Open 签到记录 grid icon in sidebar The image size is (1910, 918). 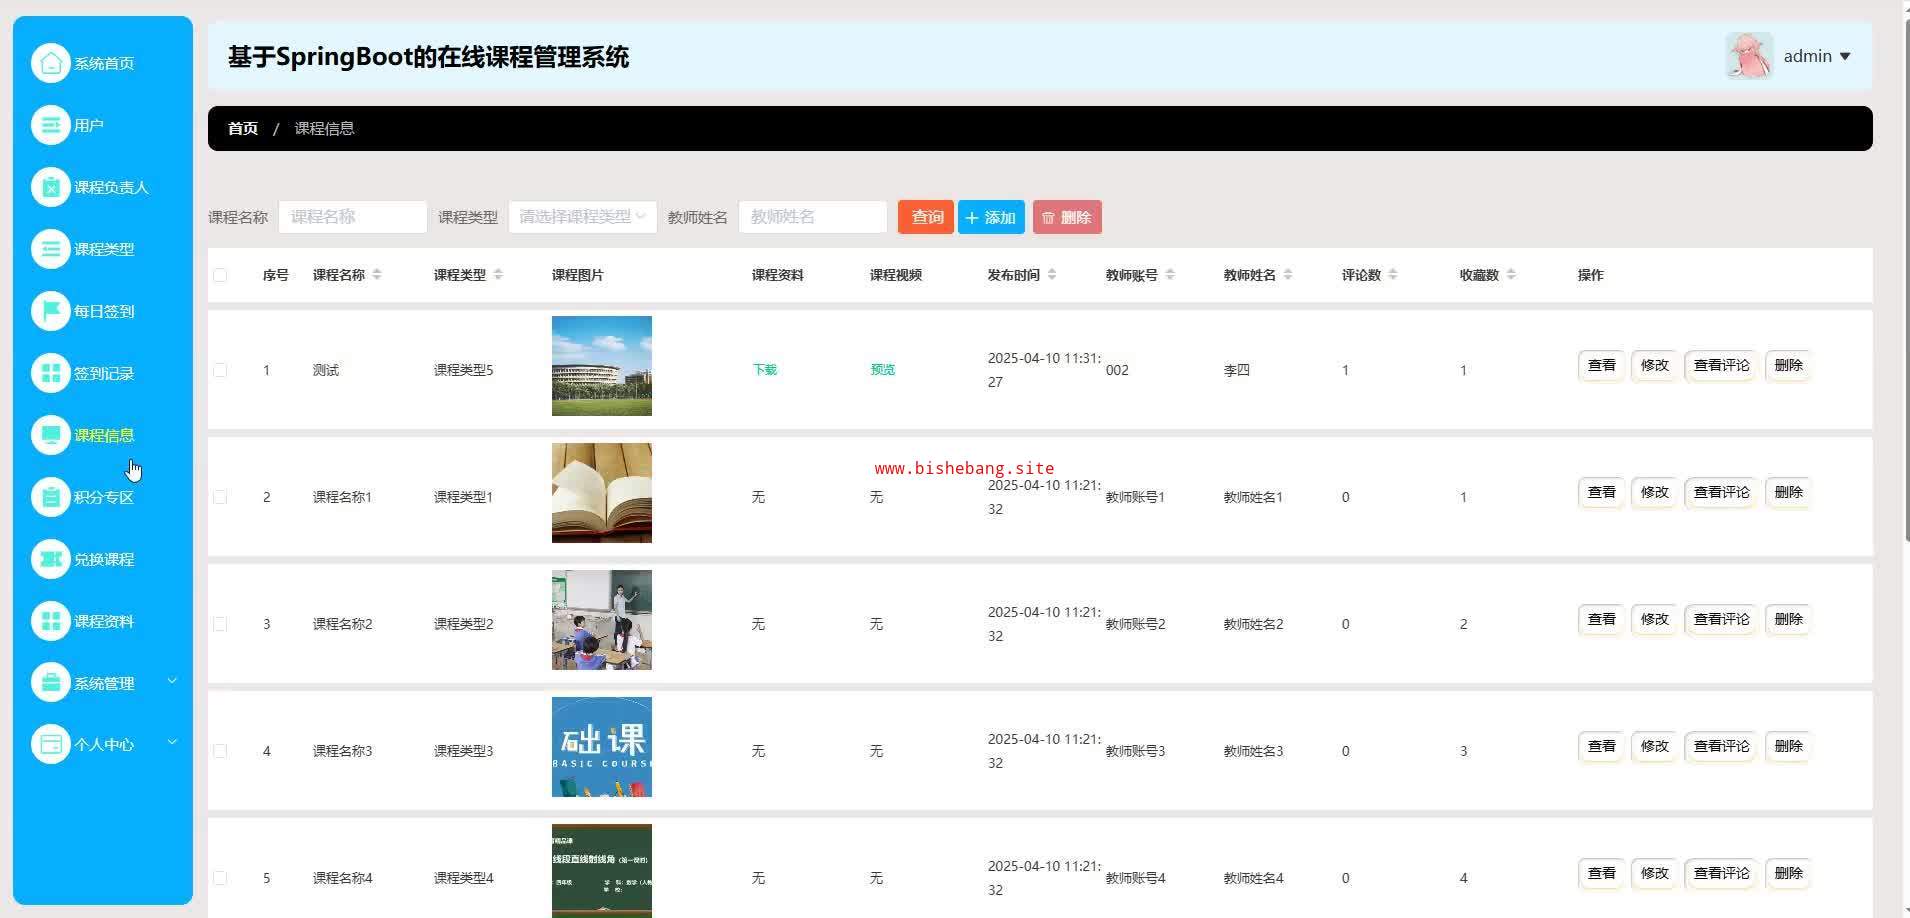pyautogui.click(x=50, y=373)
